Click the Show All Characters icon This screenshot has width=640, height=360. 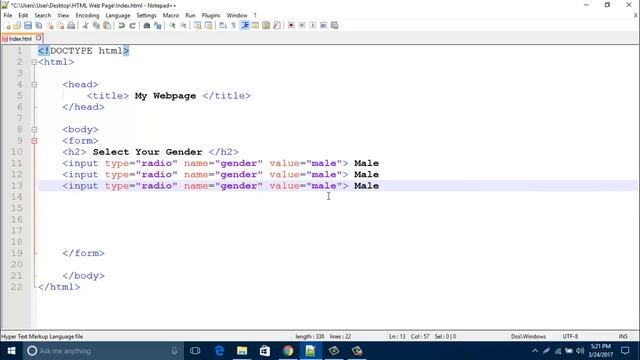coord(233,26)
